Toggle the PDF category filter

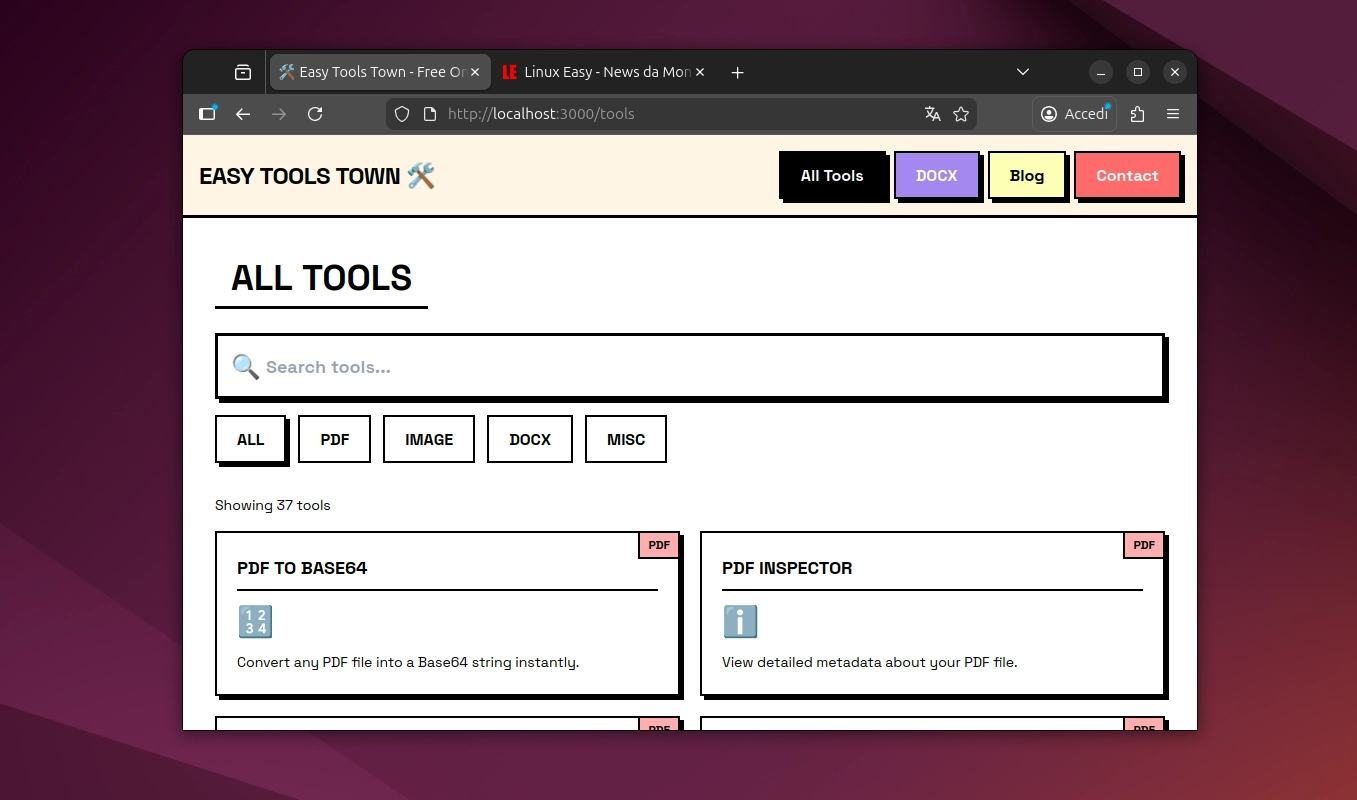point(334,439)
